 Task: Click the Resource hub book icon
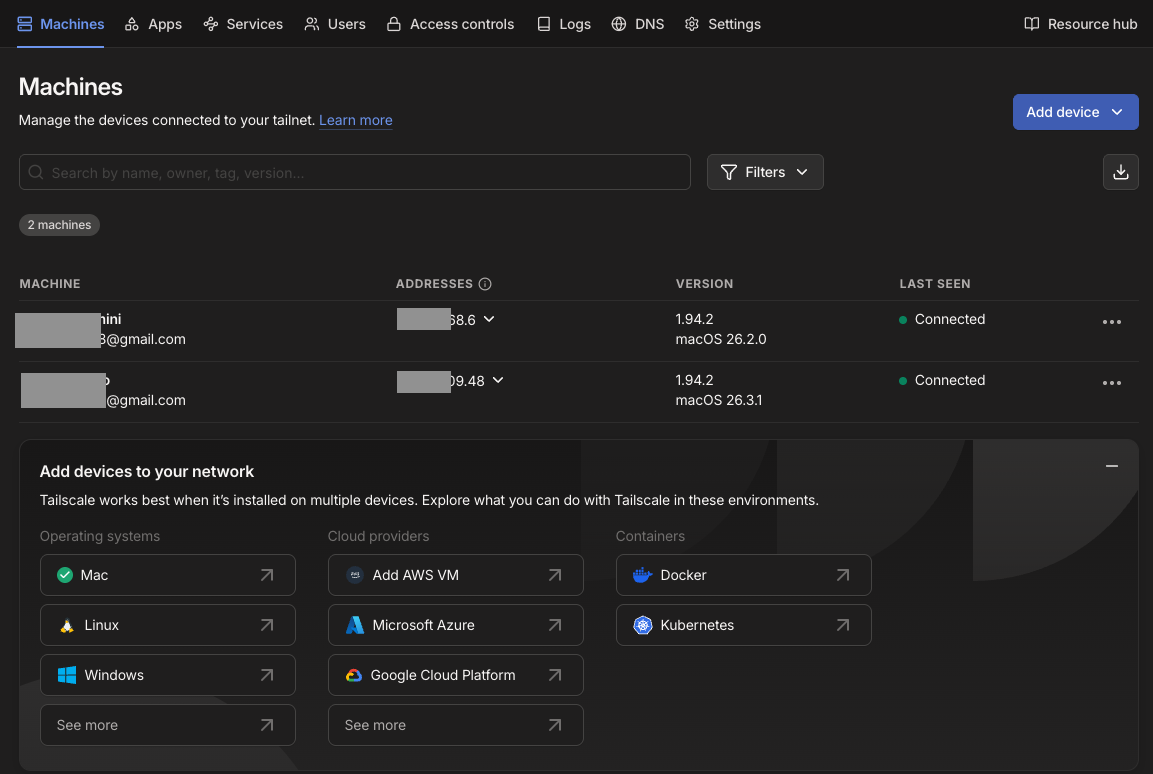tap(1032, 24)
